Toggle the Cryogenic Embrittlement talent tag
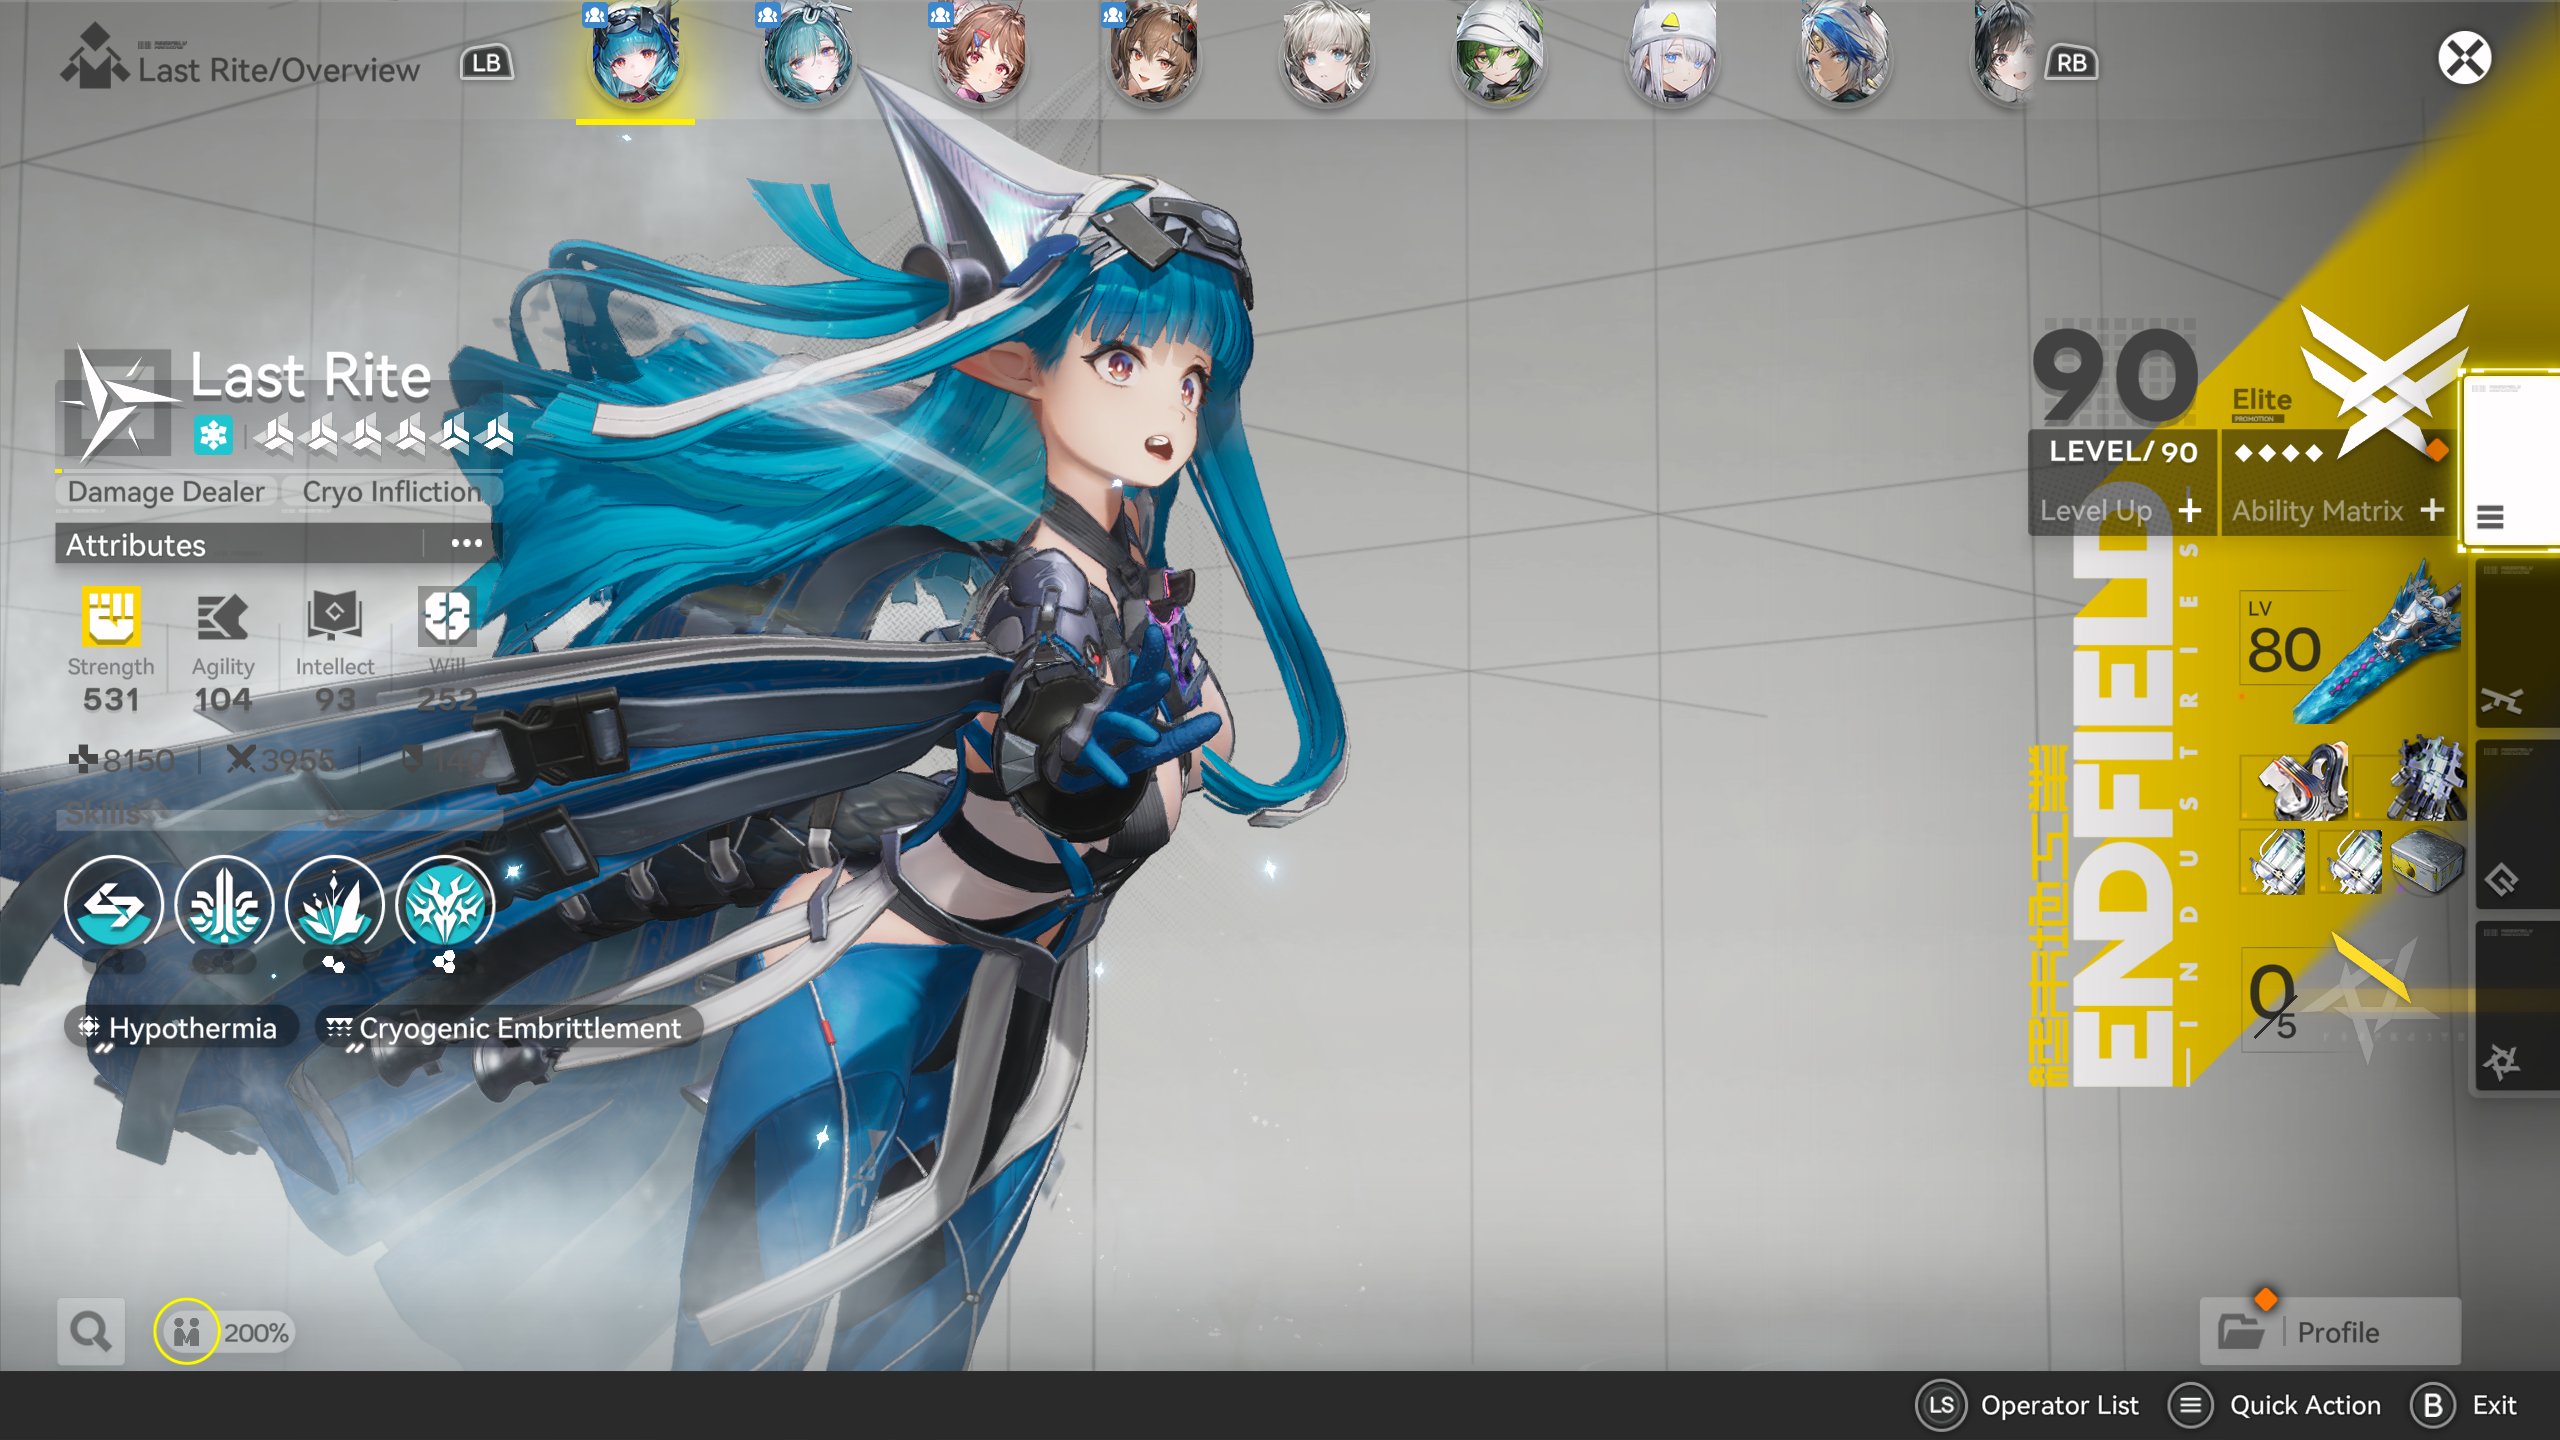 pos(508,1028)
